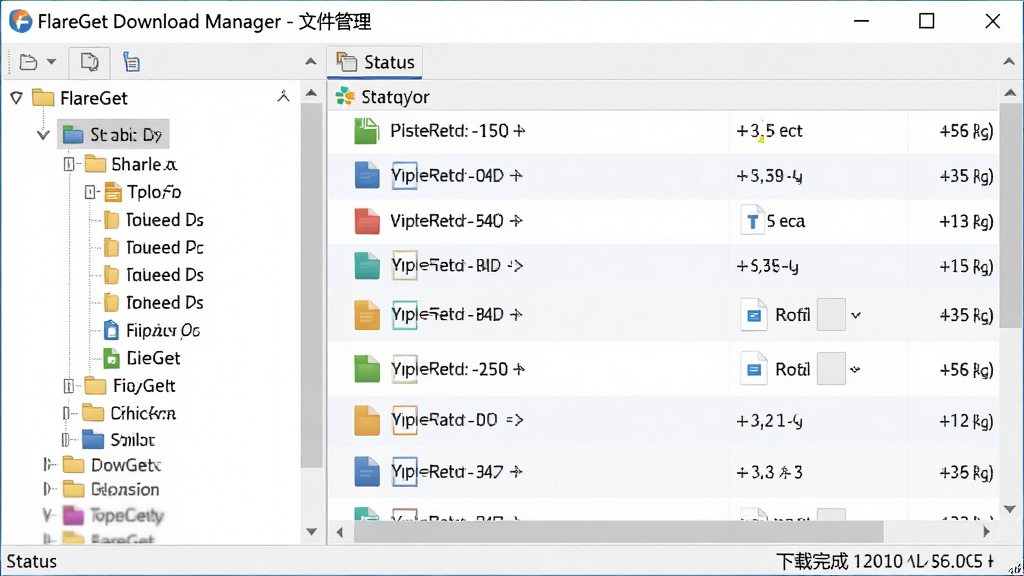Open the Rofil dropdown chevron in YipleFetd-B4D row
The height and width of the screenshot is (576, 1024).
point(856,315)
